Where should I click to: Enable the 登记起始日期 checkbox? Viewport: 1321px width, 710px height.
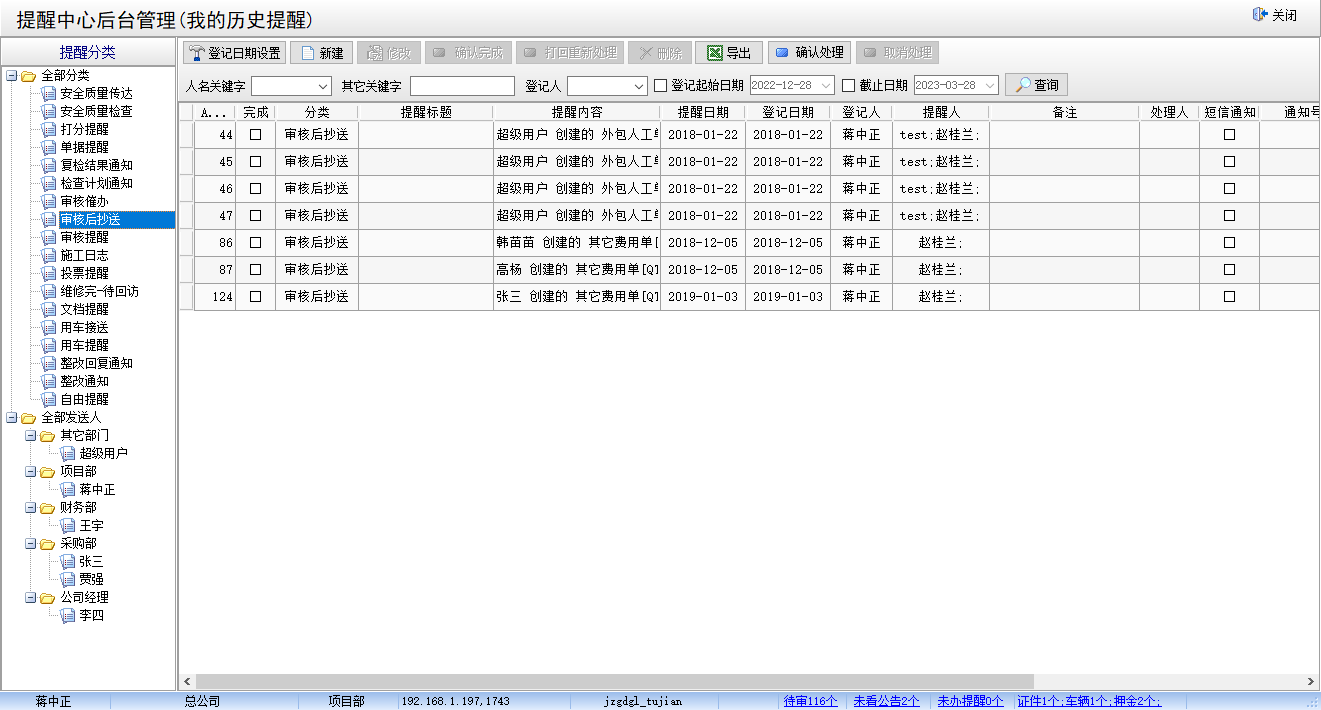coord(660,86)
